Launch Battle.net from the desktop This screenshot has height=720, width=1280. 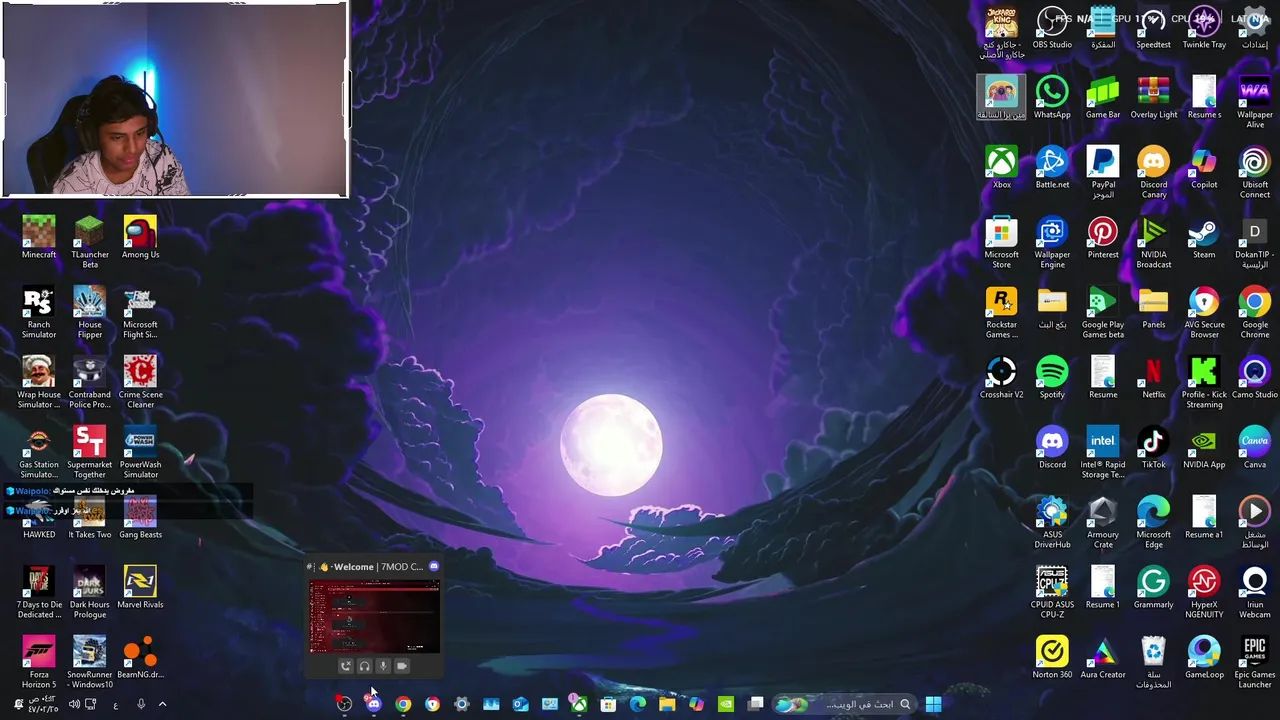[1052, 167]
